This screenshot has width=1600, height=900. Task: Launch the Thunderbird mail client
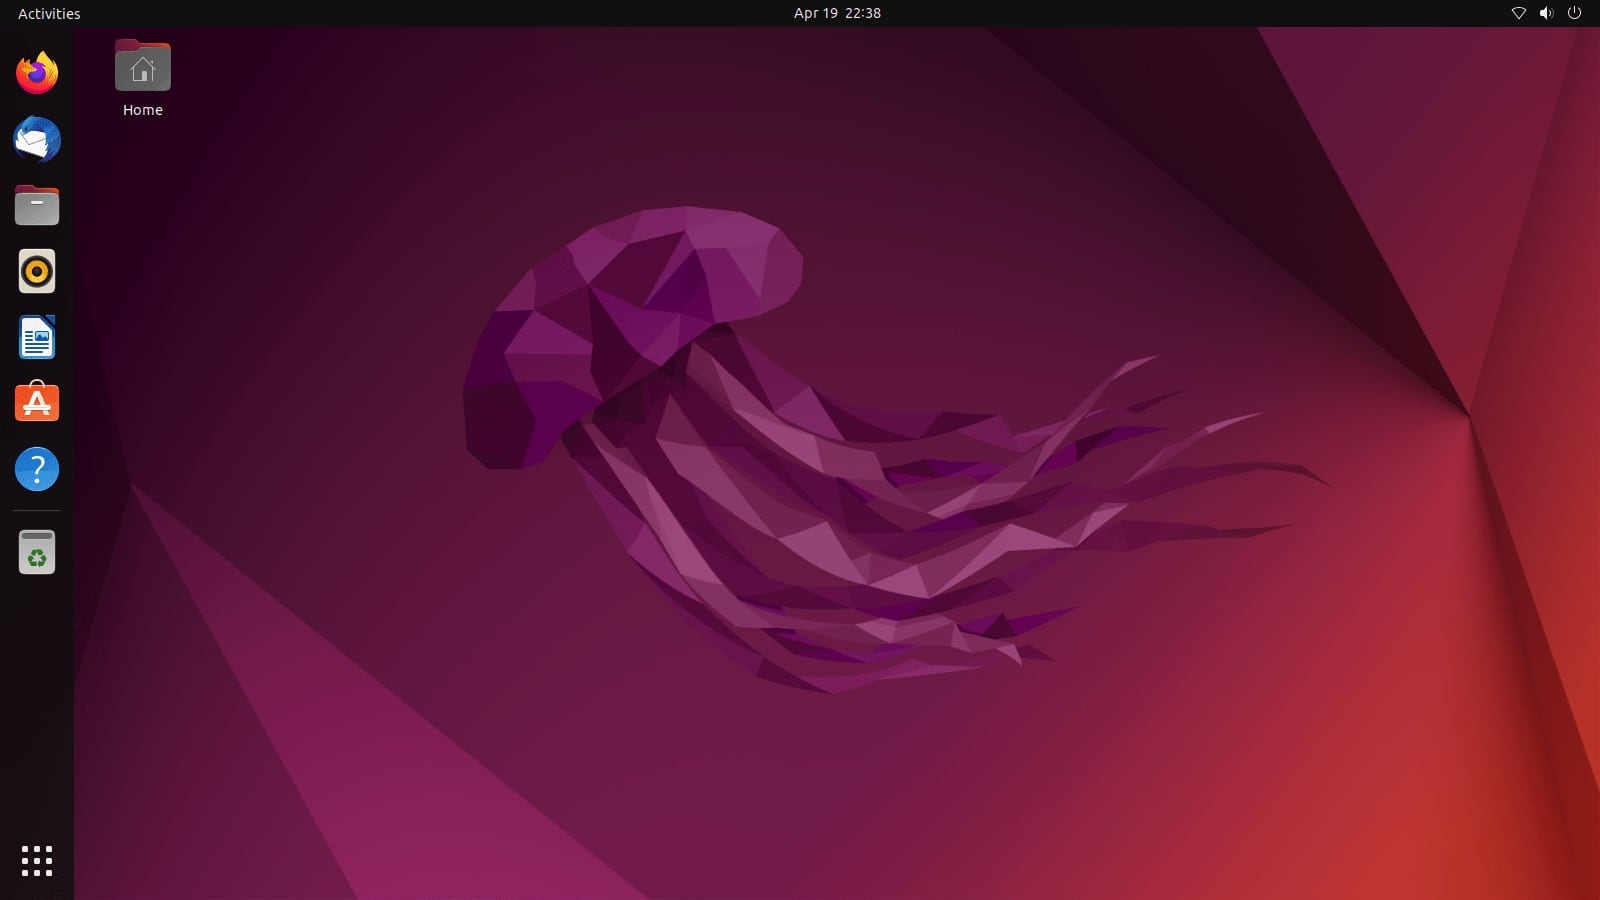pyautogui.click(x=36, y=139)
